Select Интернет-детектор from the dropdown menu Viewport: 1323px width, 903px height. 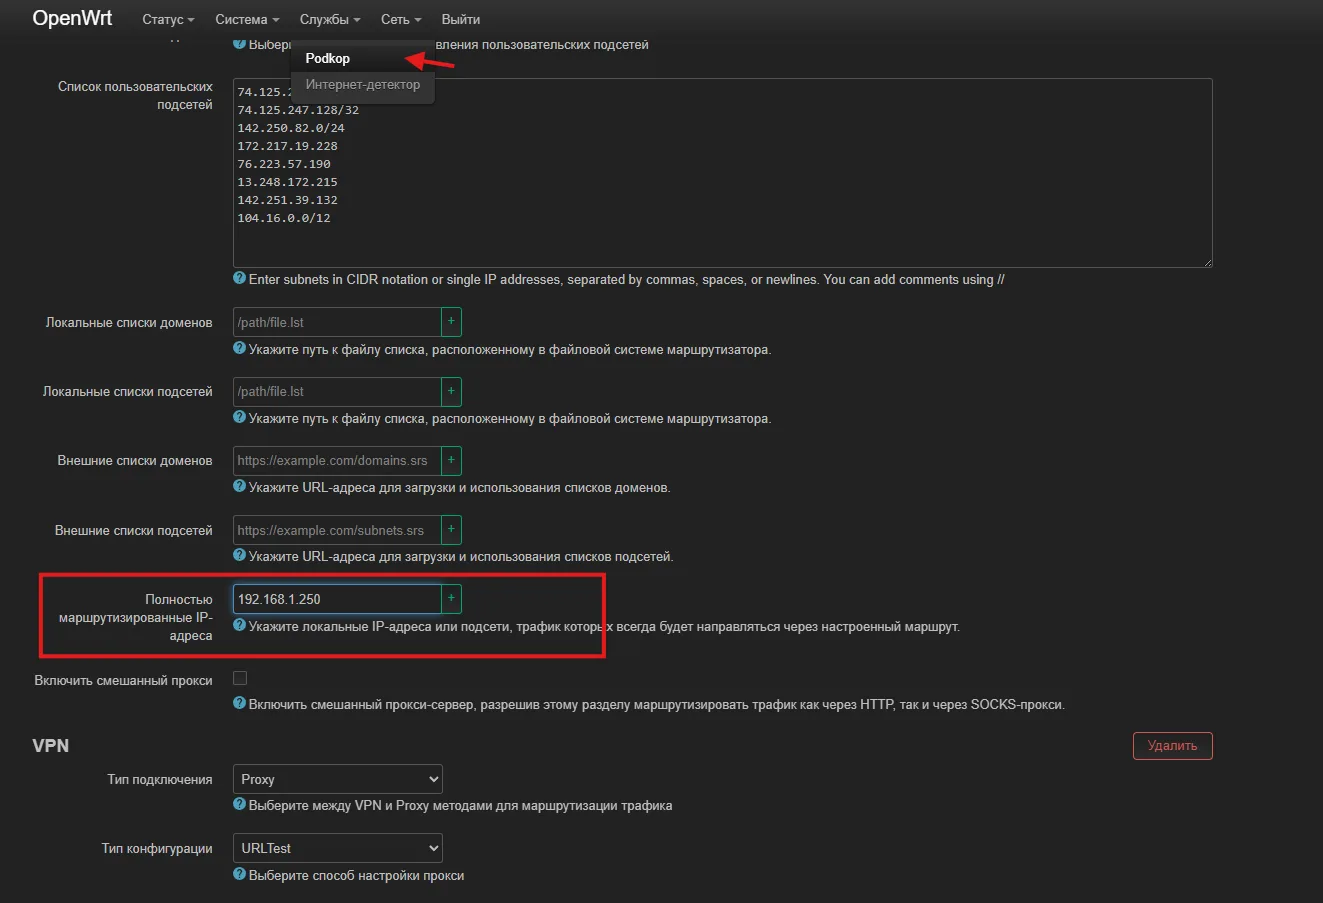coord(363,84)
